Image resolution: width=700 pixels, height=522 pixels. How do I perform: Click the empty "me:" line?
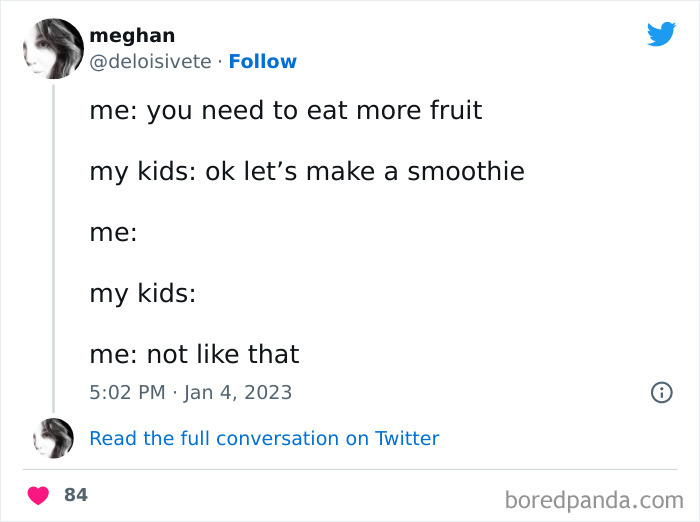pyautogui.click(x=113, y=232)
